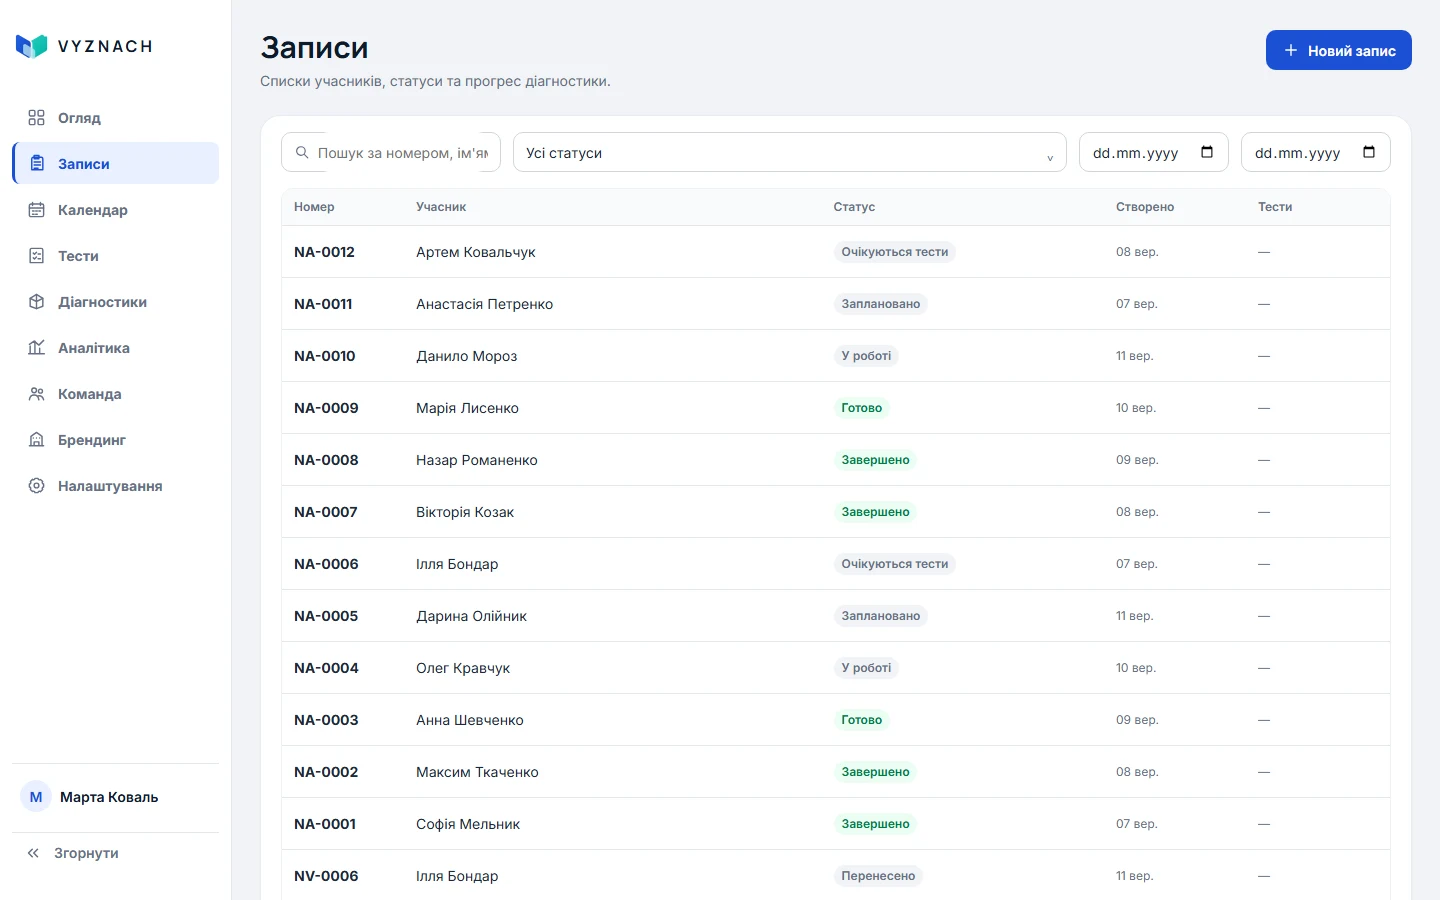Click the Створено column header
Viewport: 1440px width, 900px height.
[x=1145, y=207]
